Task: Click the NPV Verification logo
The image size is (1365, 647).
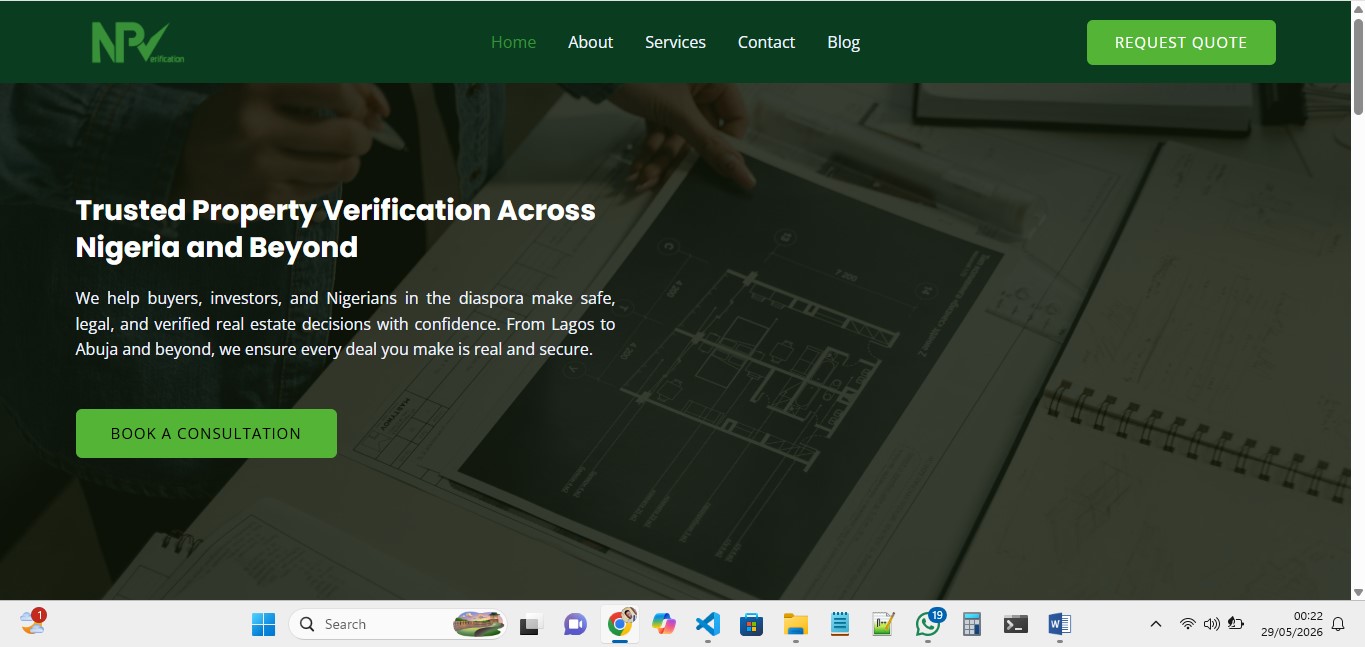Action: [138, 43]
